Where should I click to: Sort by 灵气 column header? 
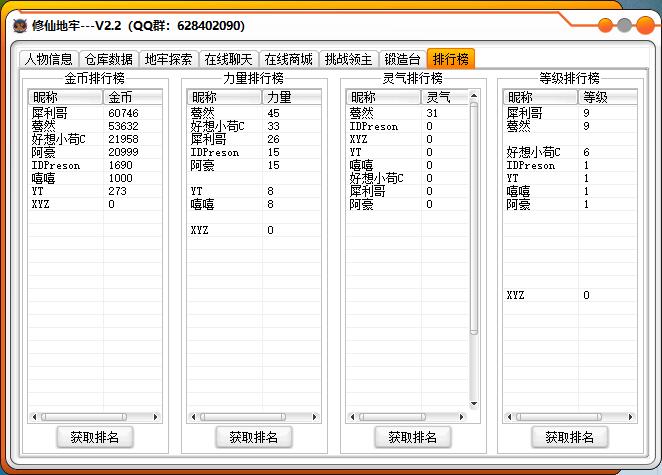click(445, 97)
